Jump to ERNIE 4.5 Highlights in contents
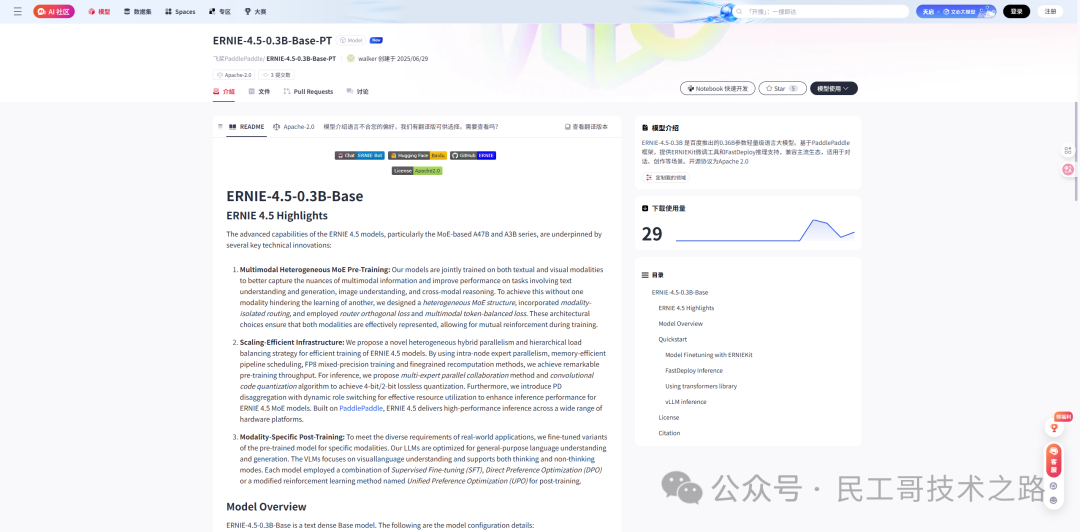Image resolution: width=1080 pixels, height=532 pixels. point(686,308)
